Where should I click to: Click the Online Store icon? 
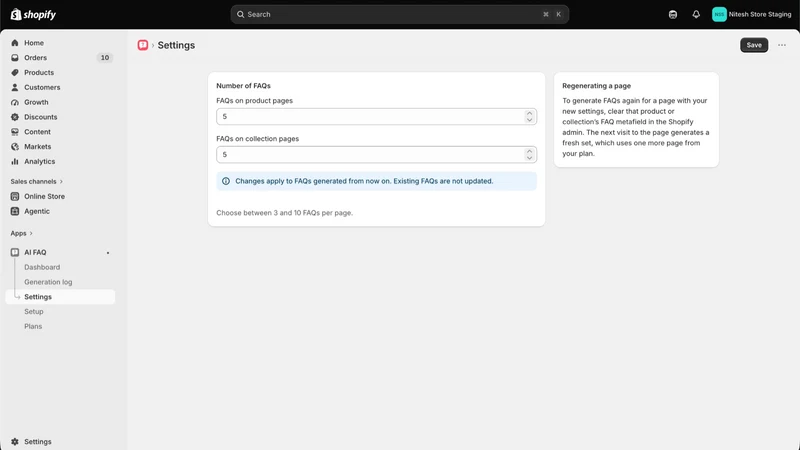15,196
